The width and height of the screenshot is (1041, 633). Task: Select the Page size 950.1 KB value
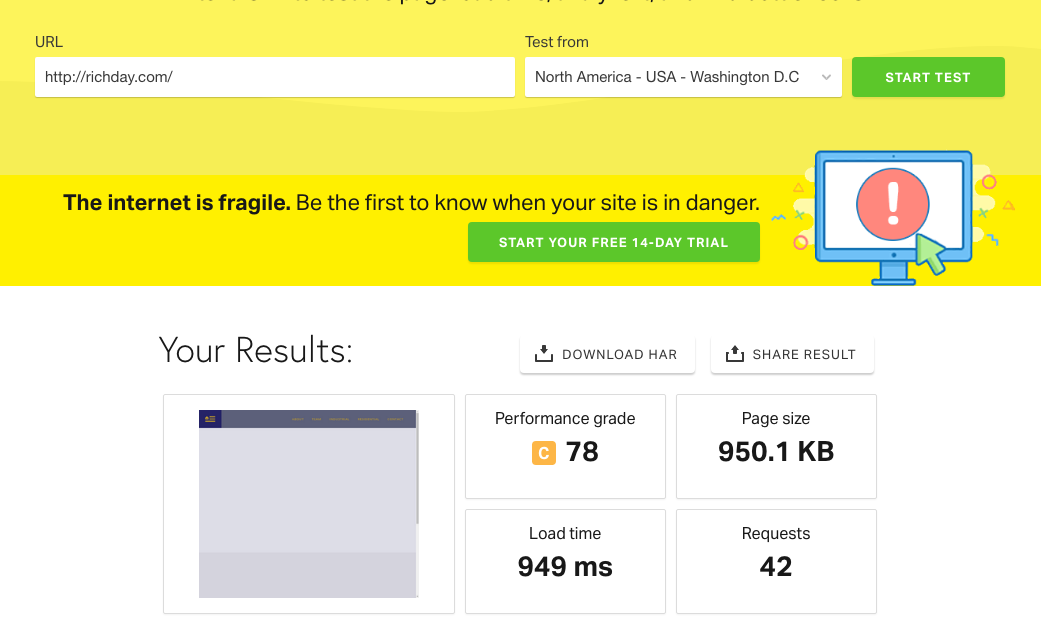click(x=776, y=452)
